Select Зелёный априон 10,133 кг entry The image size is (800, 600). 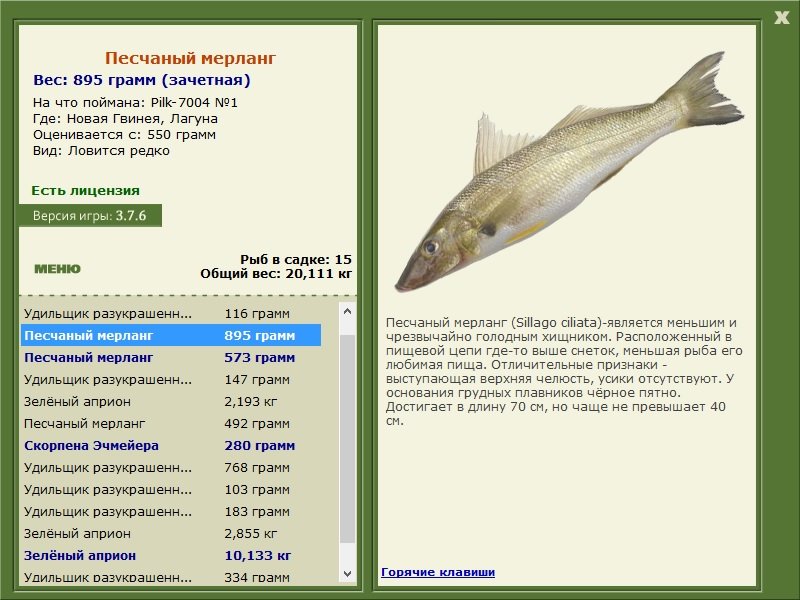171,555
